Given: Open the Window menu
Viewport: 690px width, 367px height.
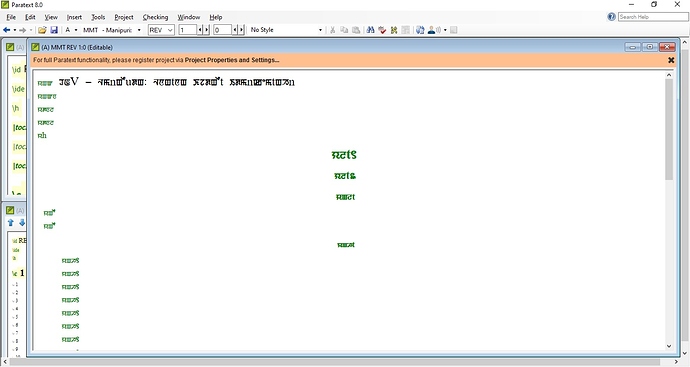Looking at the screenshot, I should tap(189, 17).
